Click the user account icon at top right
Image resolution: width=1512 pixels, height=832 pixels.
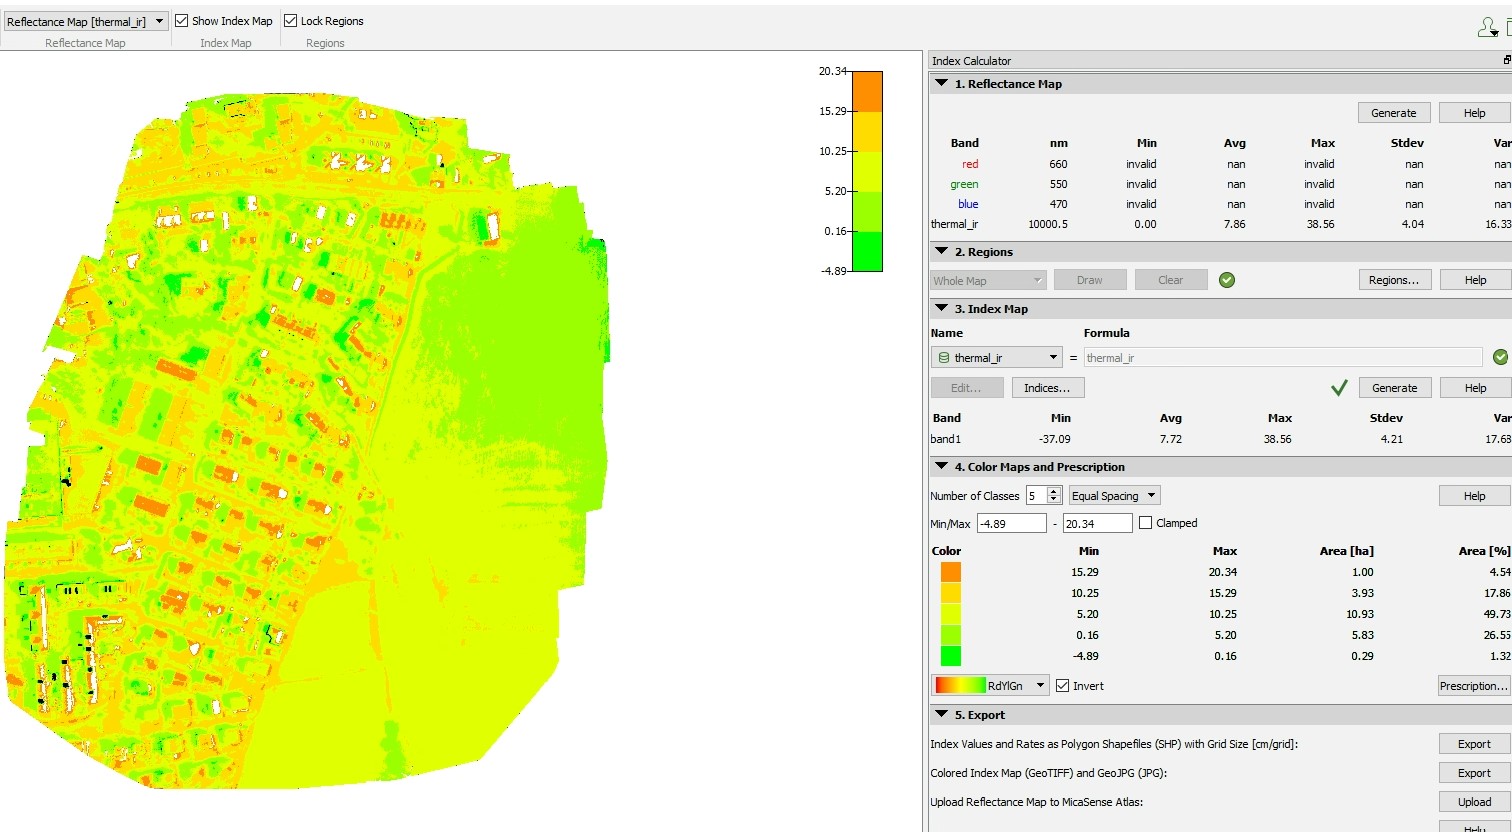pyautogui.click(x=1487, y=28)
